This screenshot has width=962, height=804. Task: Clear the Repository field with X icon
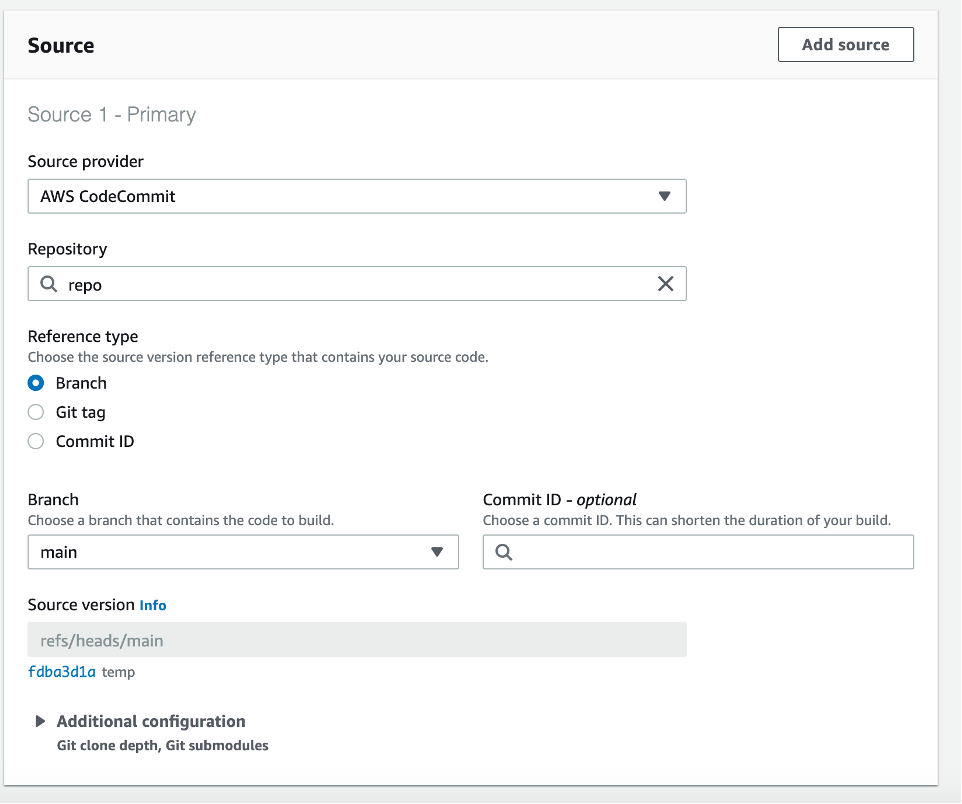pyautogui.click(x=665, y=284)
